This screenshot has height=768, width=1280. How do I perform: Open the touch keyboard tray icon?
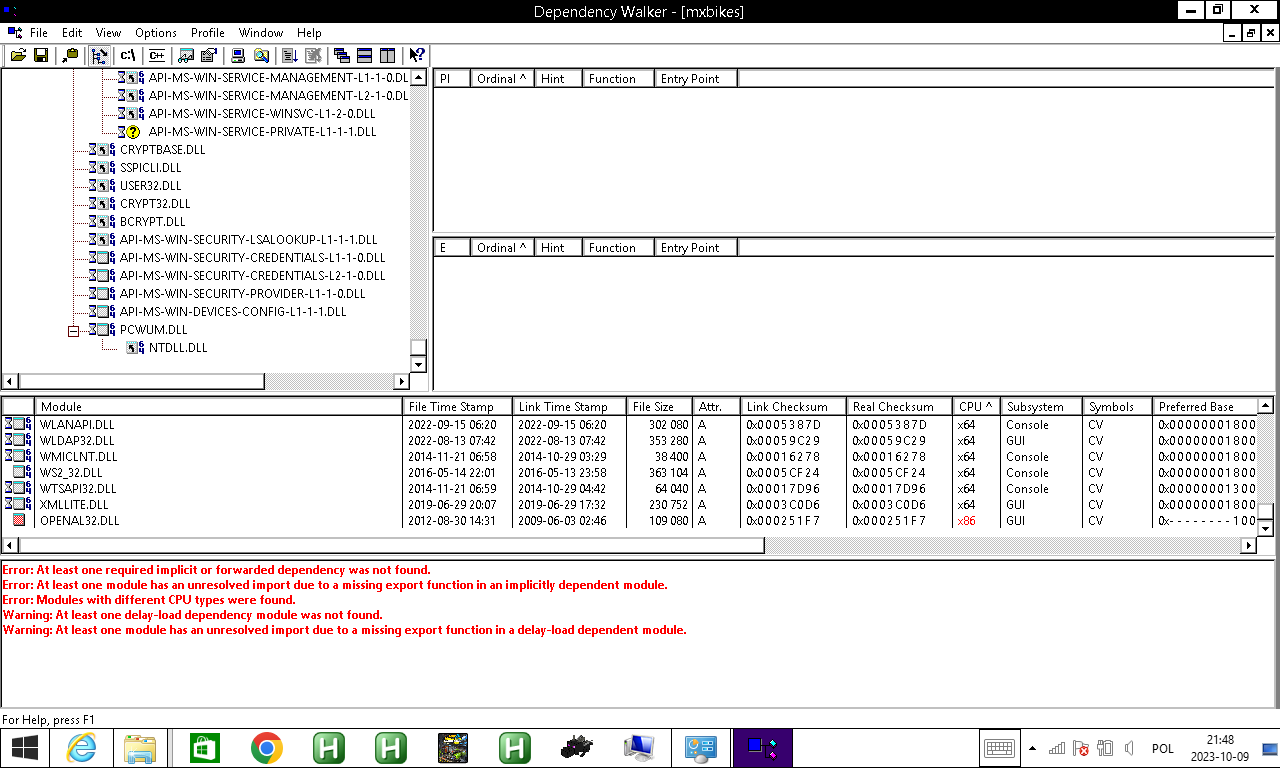coord(1000,748)
